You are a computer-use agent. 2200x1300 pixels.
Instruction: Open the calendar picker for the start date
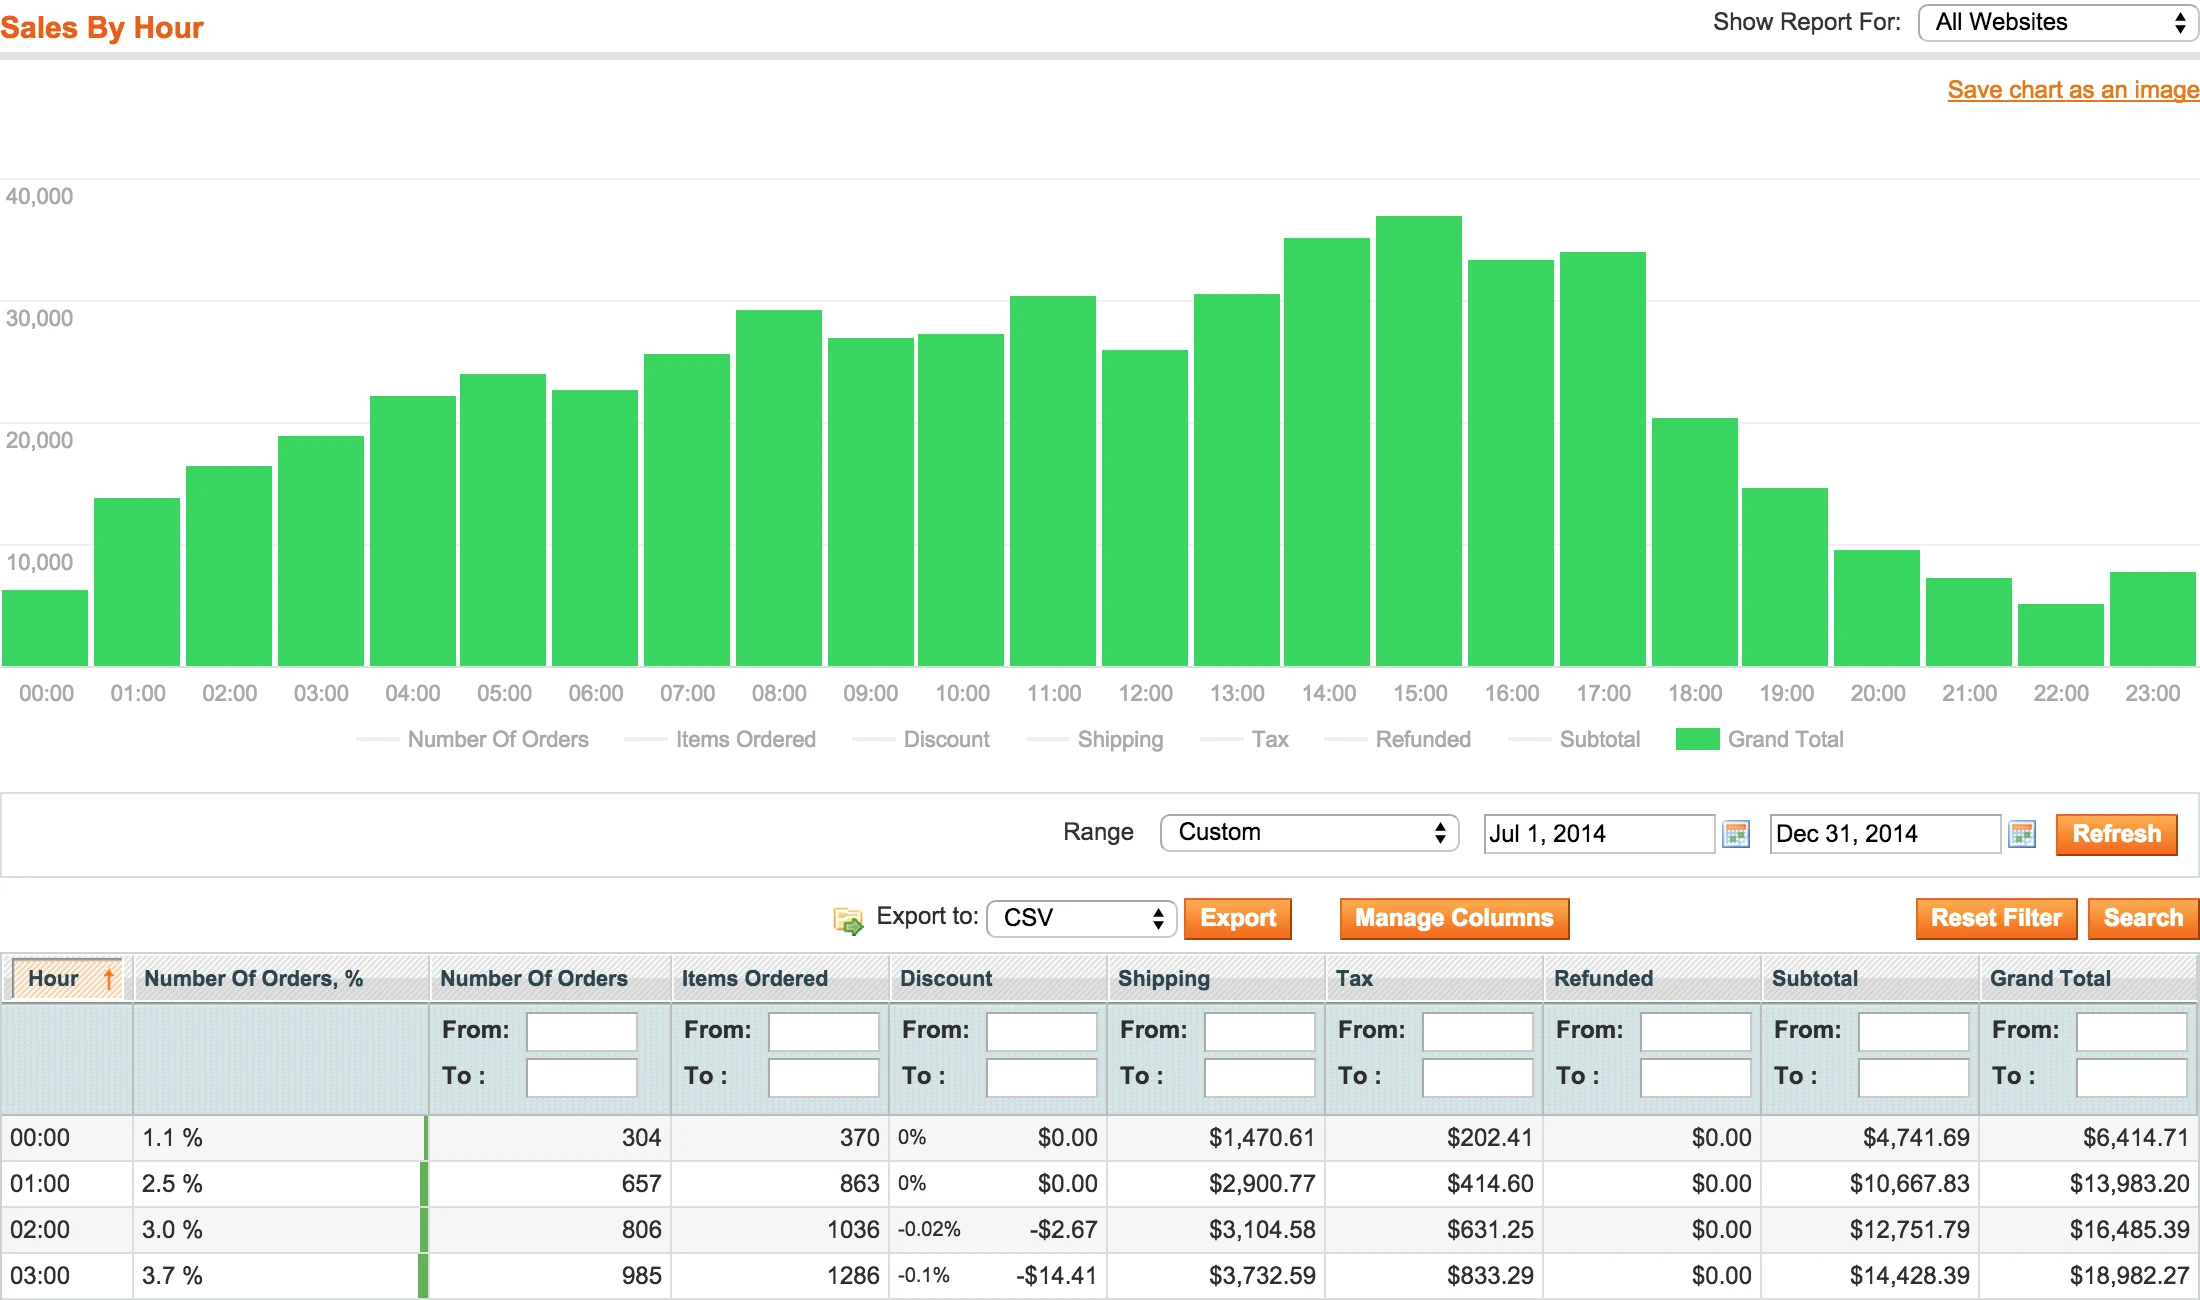(1736, 833)
